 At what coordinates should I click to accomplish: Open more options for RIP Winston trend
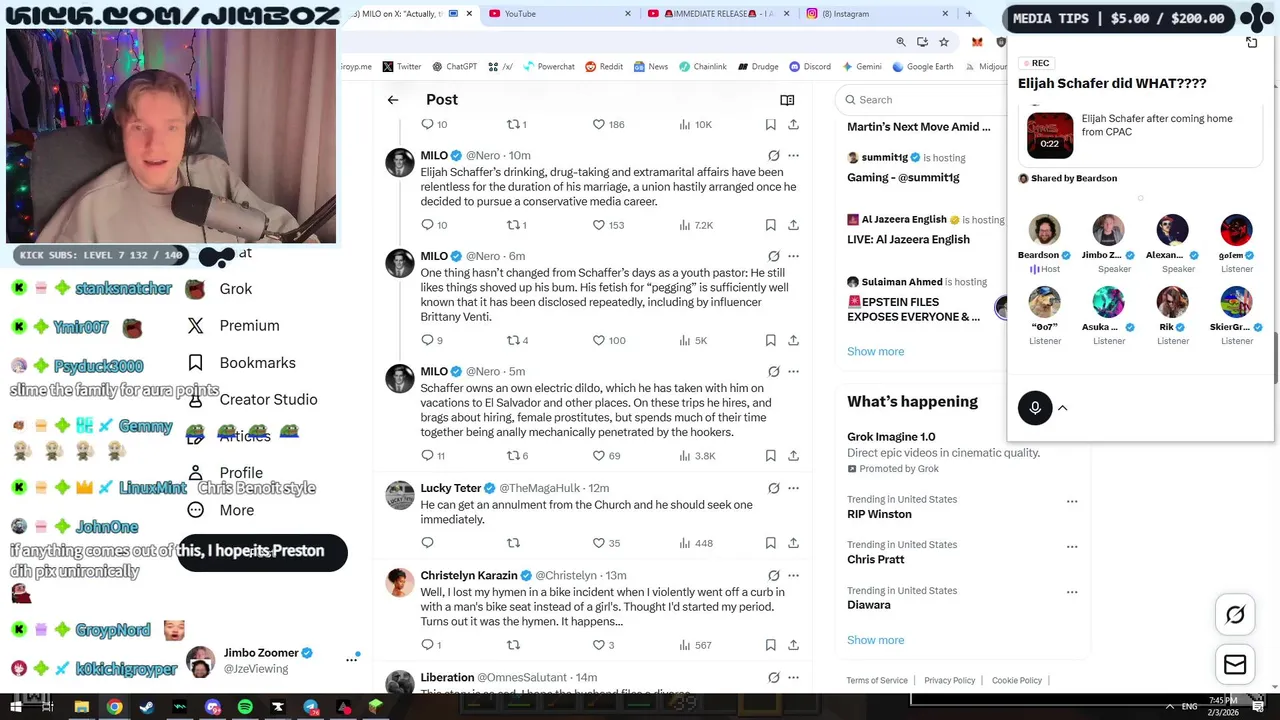[1072, 501]
